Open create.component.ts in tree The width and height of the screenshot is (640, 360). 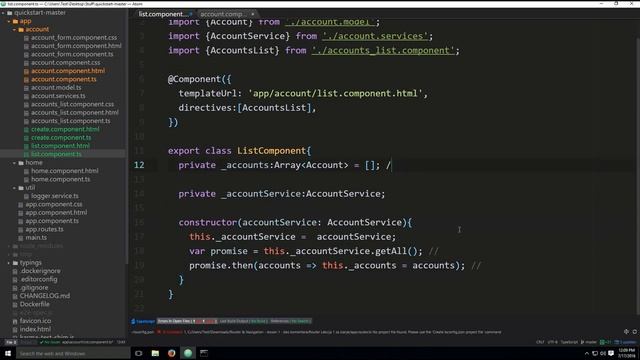(61, 138)
